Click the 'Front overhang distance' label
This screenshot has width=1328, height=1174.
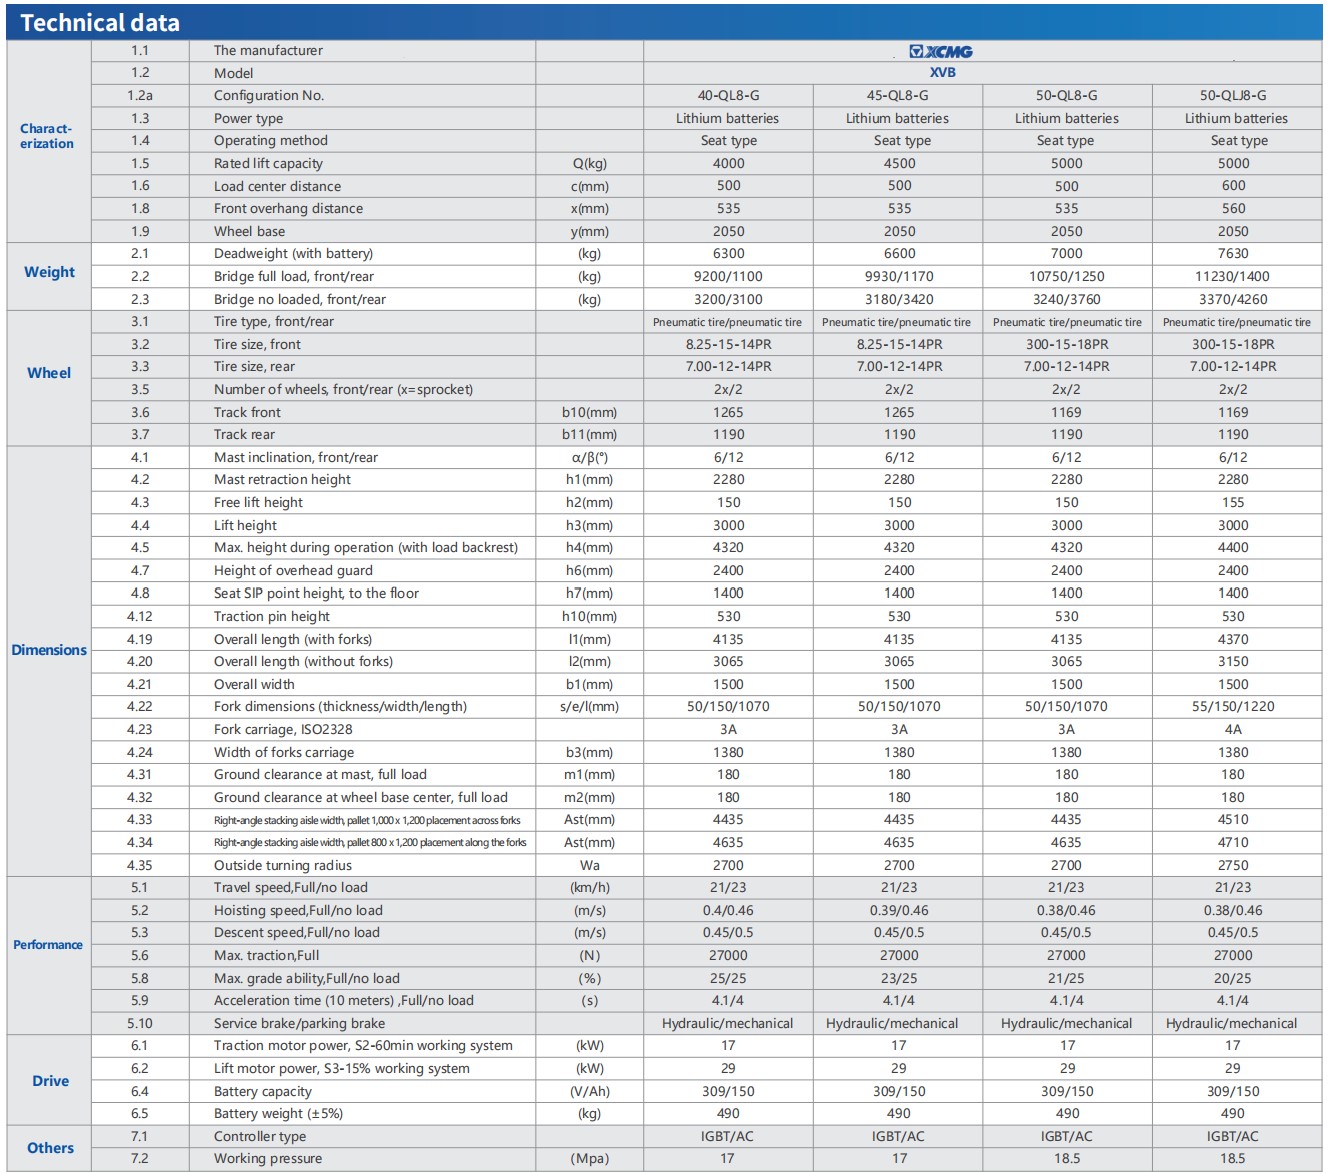tap(288, 209)
